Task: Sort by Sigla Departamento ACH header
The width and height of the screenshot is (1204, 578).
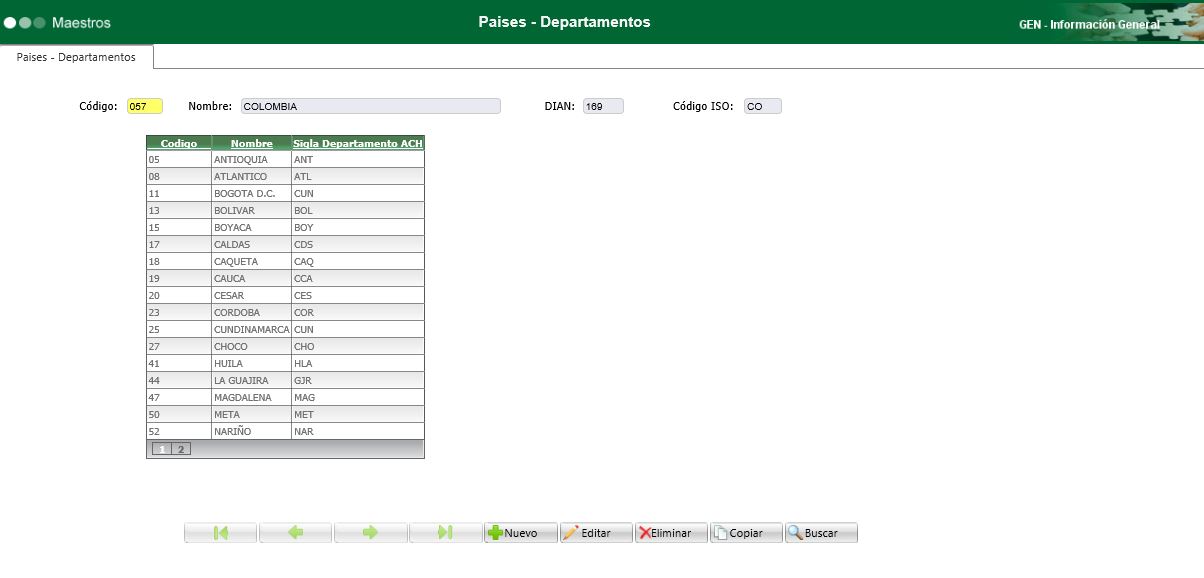Action: [x=358, y=144]
